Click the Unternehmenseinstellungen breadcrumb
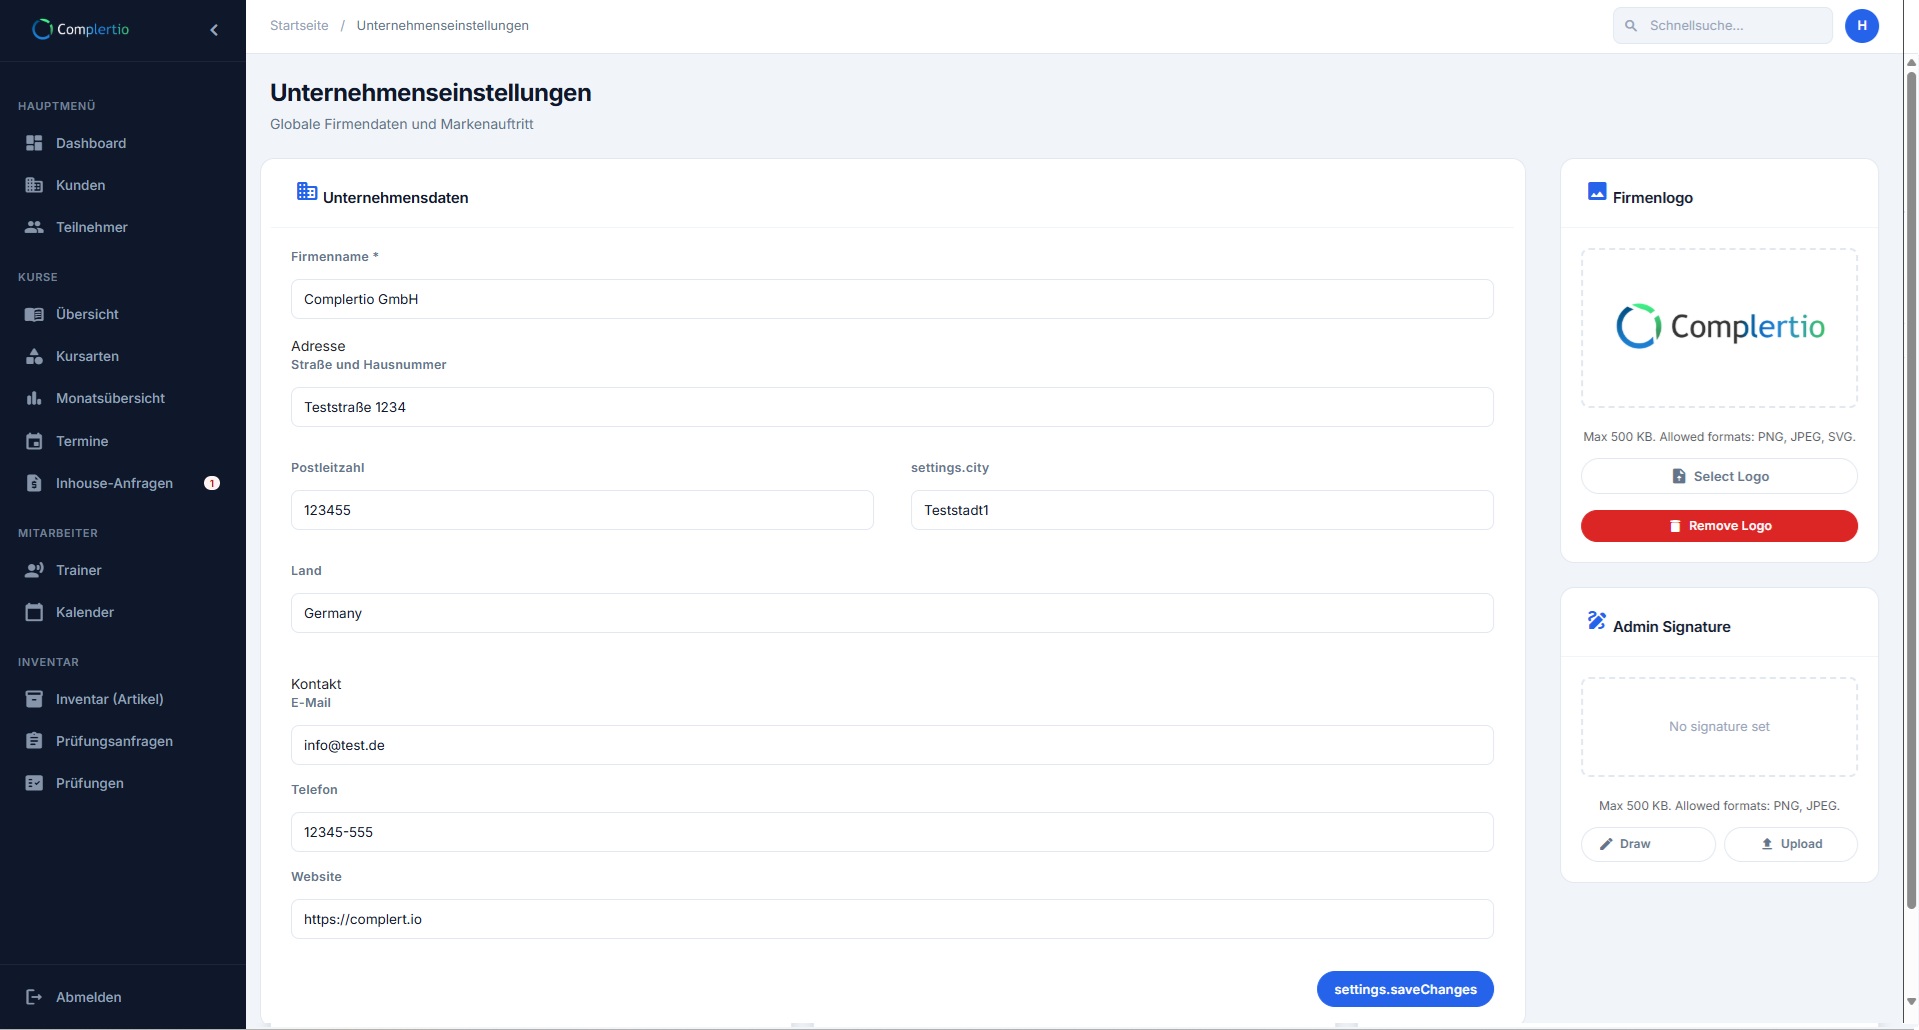 [443, 26]
